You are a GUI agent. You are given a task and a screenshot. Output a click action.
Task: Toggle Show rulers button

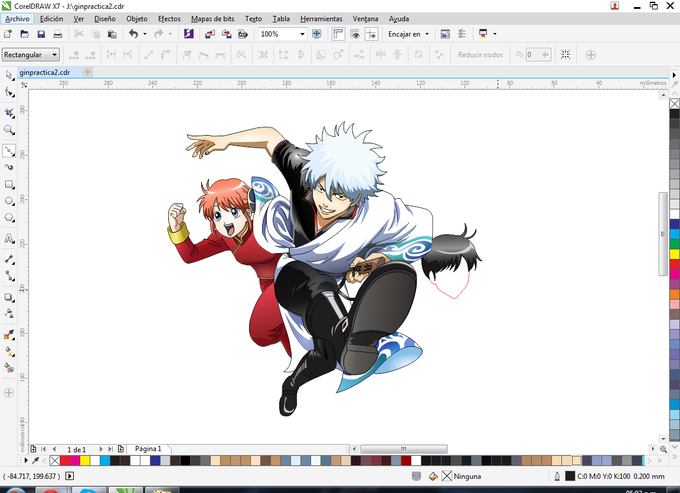click(x=338, y=34)
